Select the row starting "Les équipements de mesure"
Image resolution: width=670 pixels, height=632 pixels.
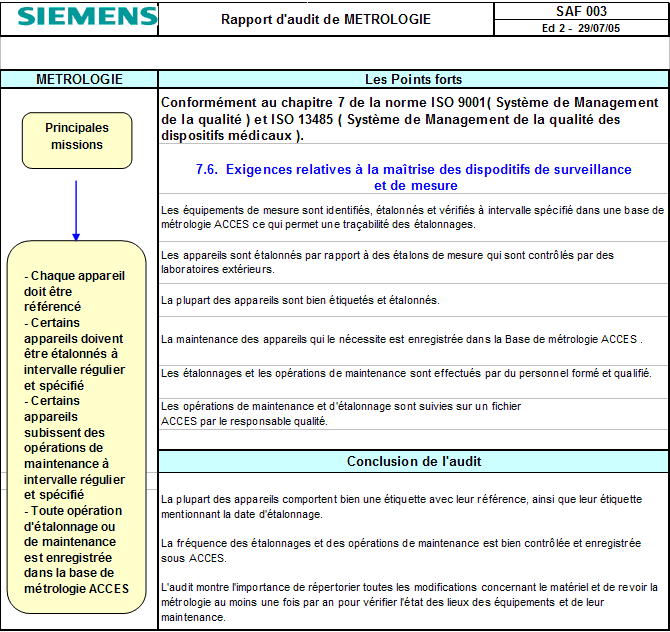[x=410, y=217]
